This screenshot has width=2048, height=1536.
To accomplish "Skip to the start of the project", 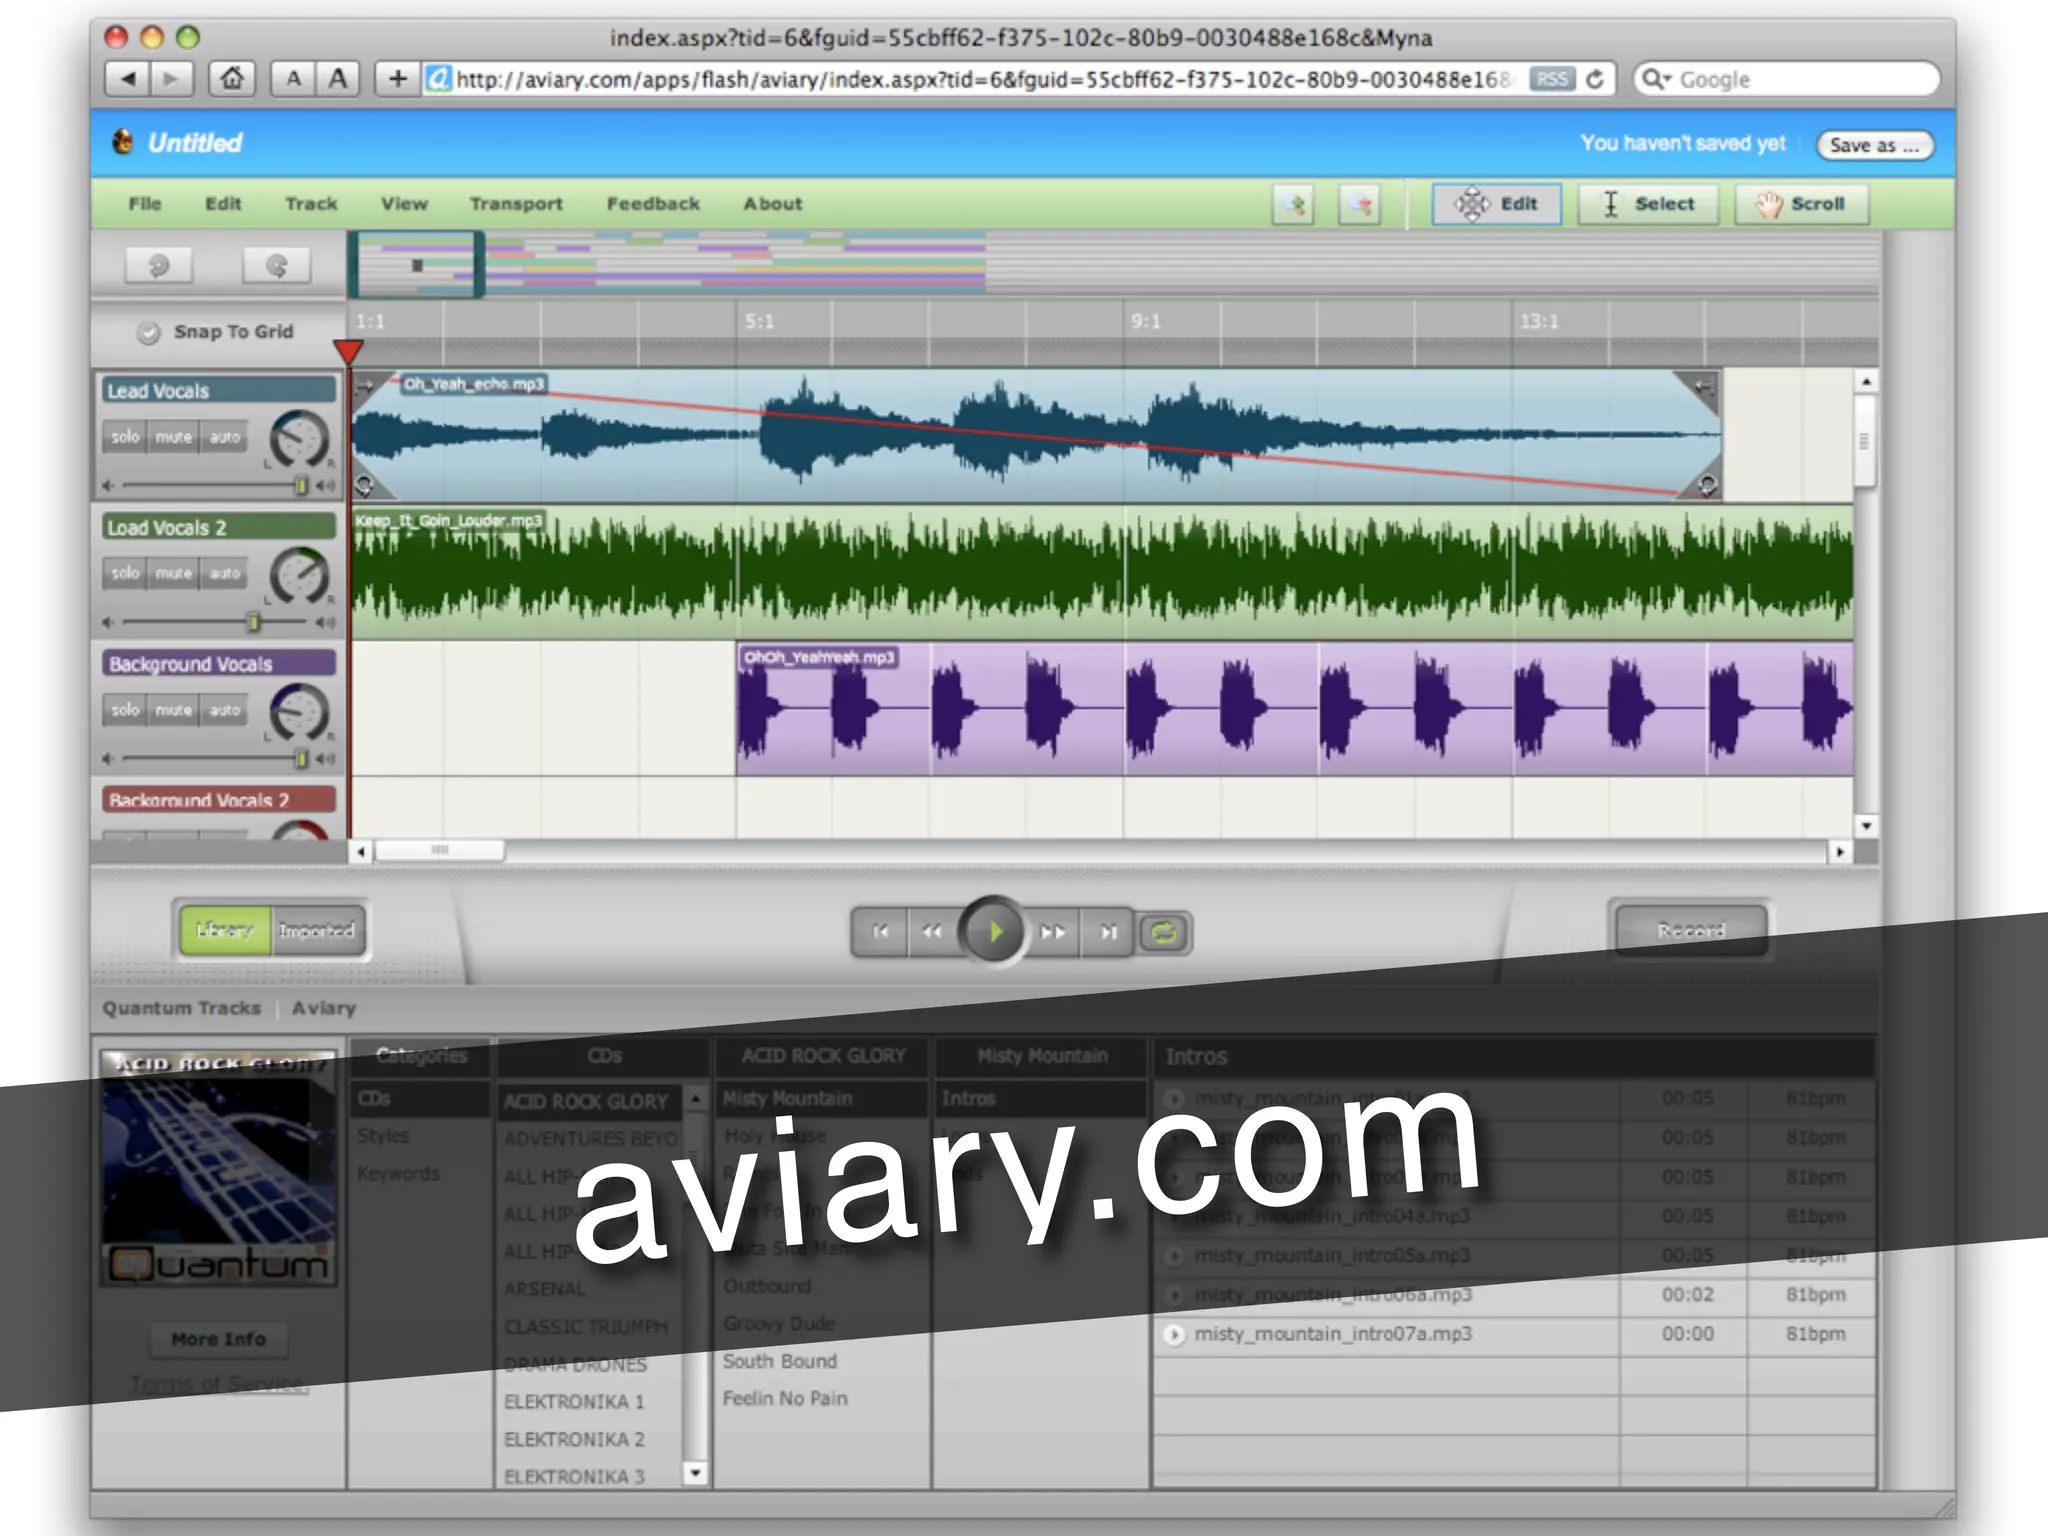I will [x=880, y=932].
